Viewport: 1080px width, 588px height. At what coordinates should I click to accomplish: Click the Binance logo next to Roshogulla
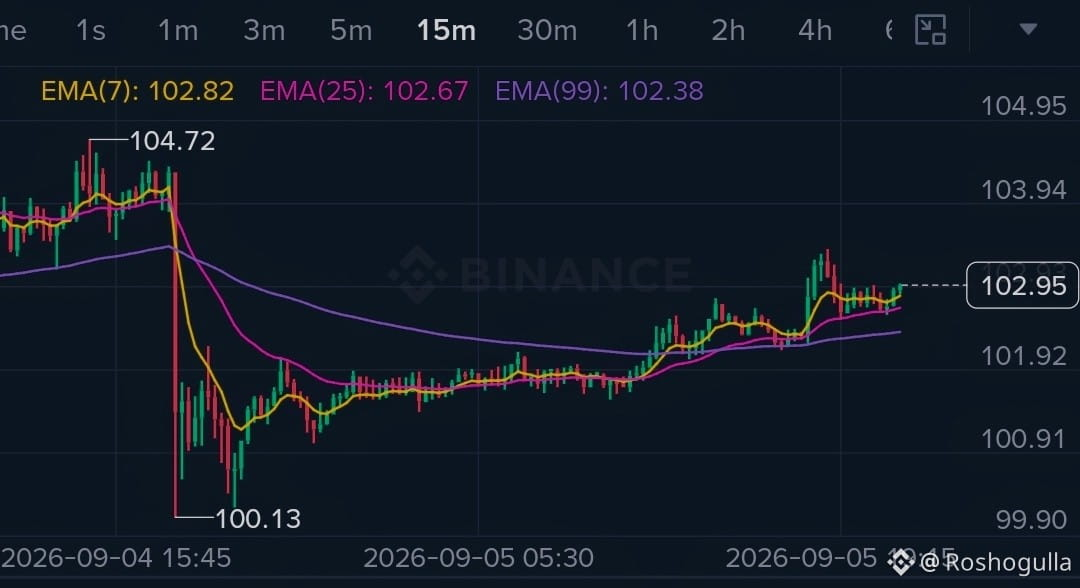(x=901, y=563)
